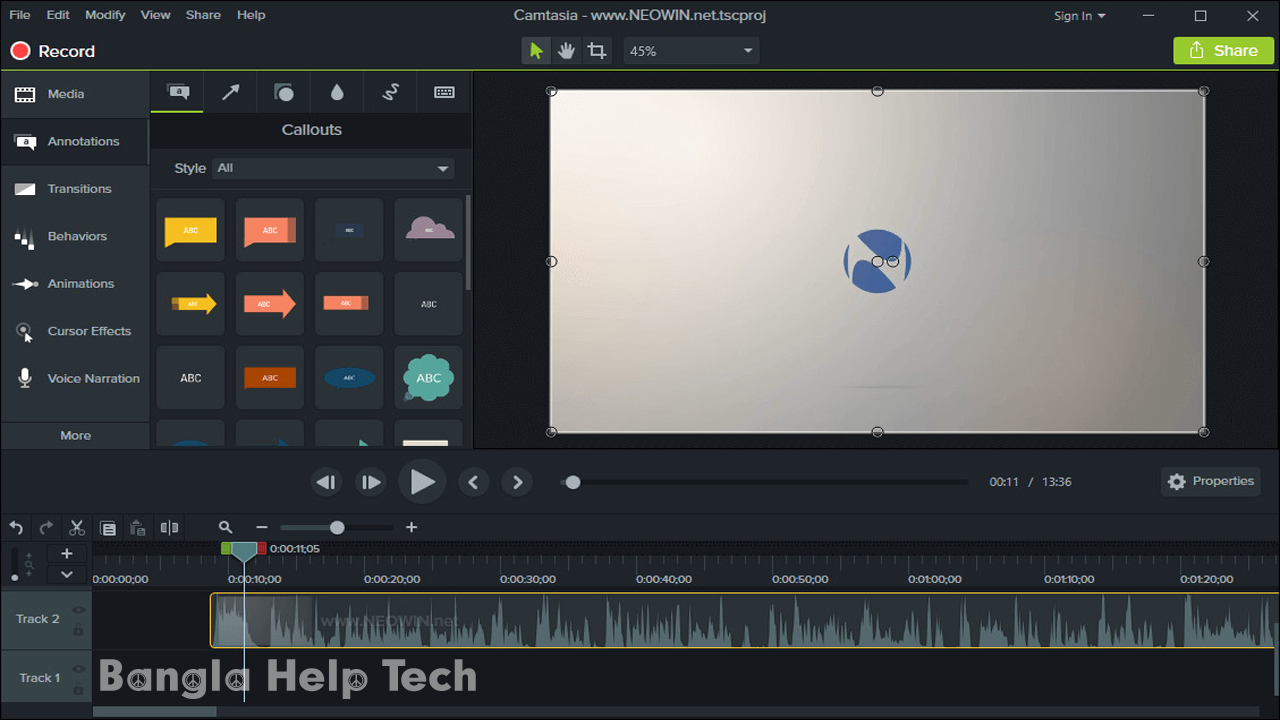Viewport: 1280px width, 720px height.
Task: Jump to next clip with right chevron
Action: tap(517, 482)
